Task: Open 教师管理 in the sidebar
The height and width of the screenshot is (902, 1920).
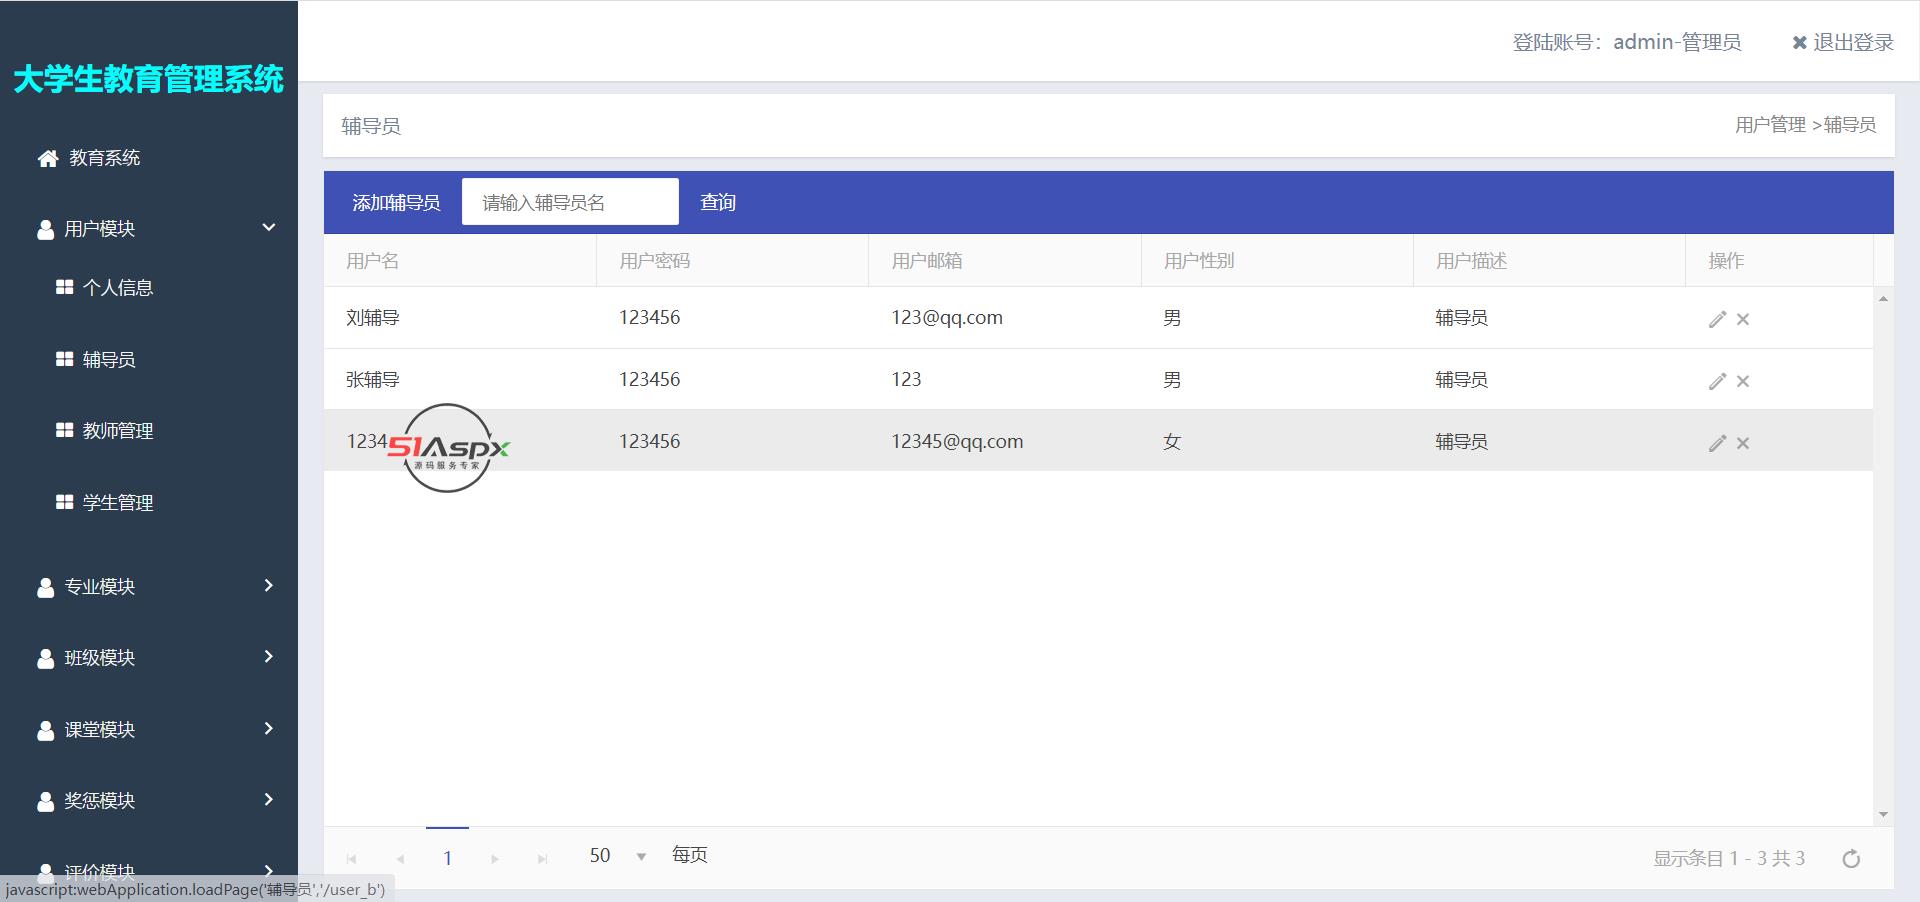Action: point(117,431)
